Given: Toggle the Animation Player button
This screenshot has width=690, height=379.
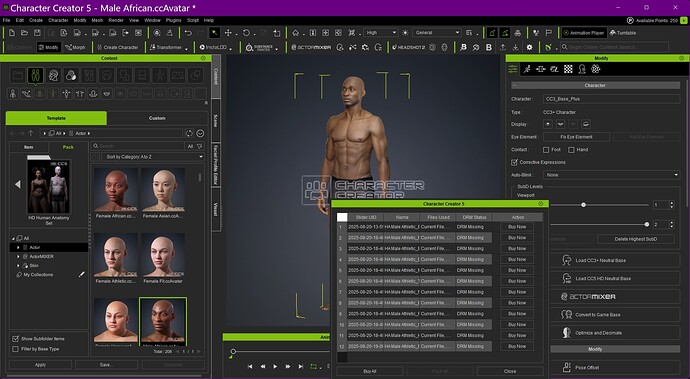Looking at the screenshot, I should click(x=584, y=33).
